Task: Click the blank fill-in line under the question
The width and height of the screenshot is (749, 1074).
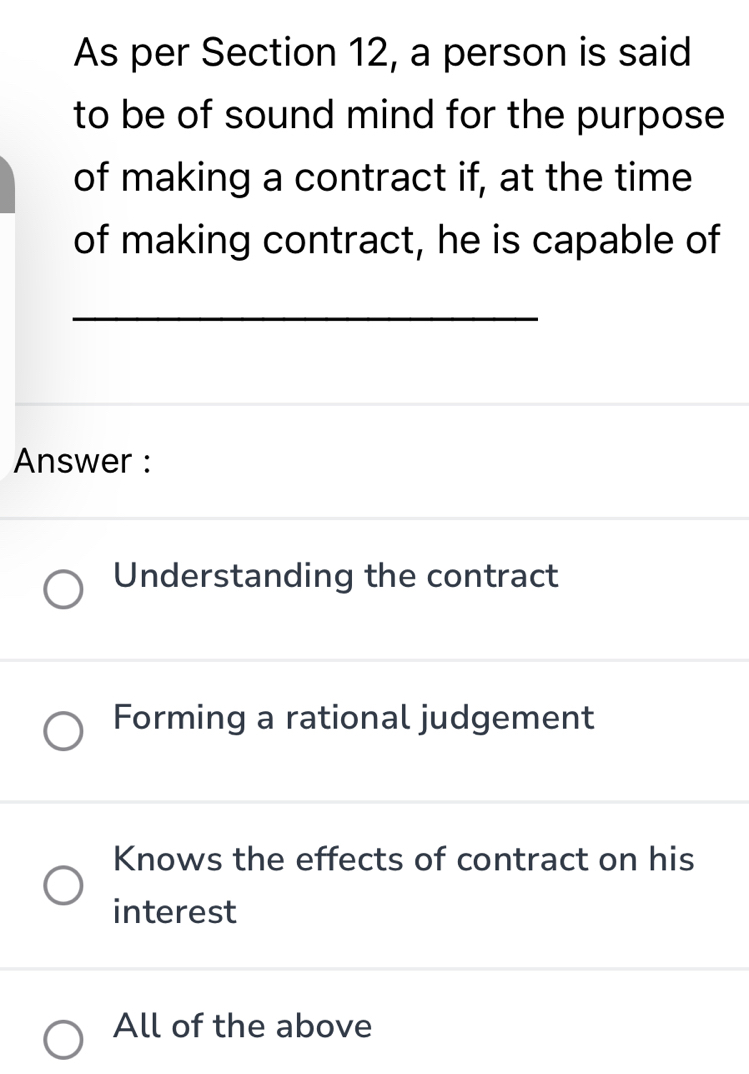Action: 307,318
